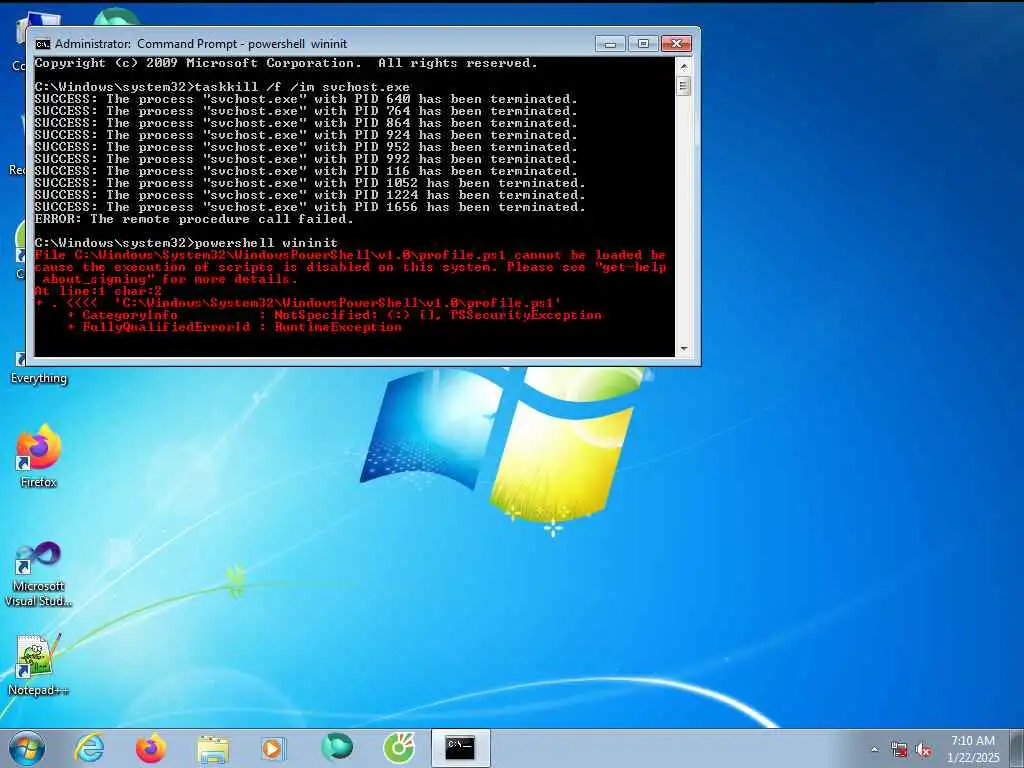
Task: Open the clock showing 7:10 AM
Action: pos(972,748)
